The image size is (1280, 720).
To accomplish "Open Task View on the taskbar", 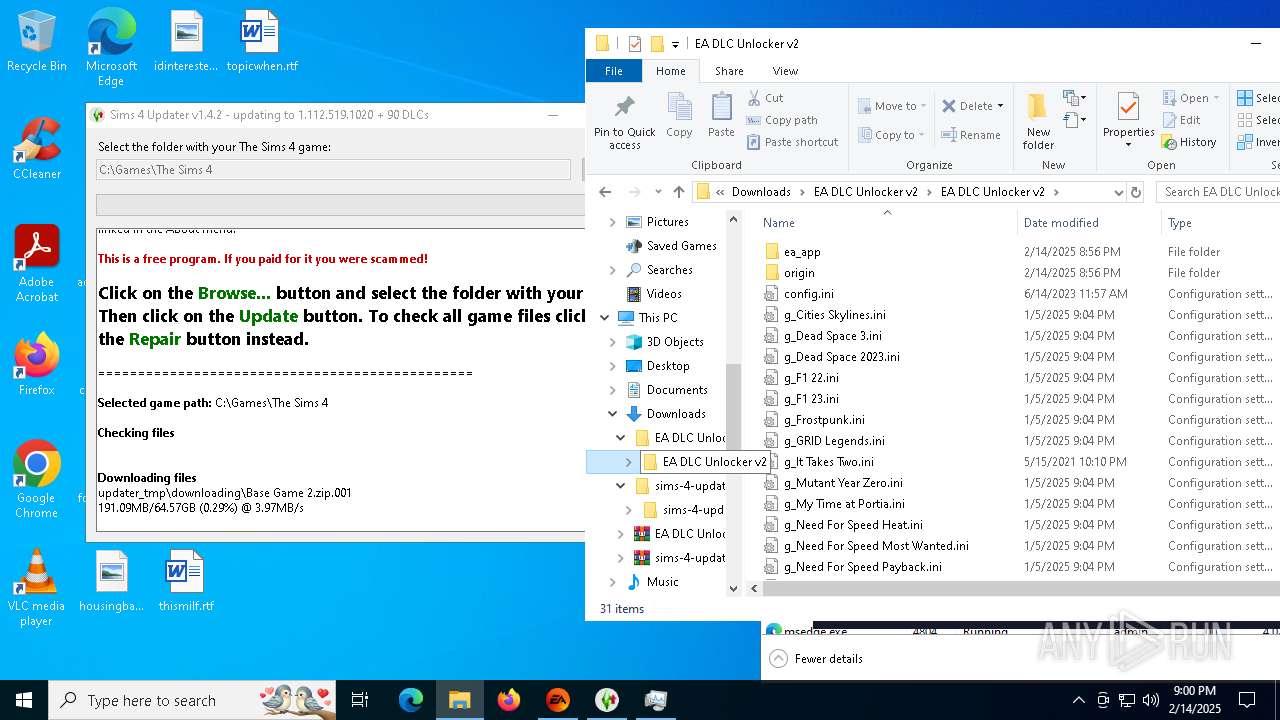I will click(x=360, y=700).
